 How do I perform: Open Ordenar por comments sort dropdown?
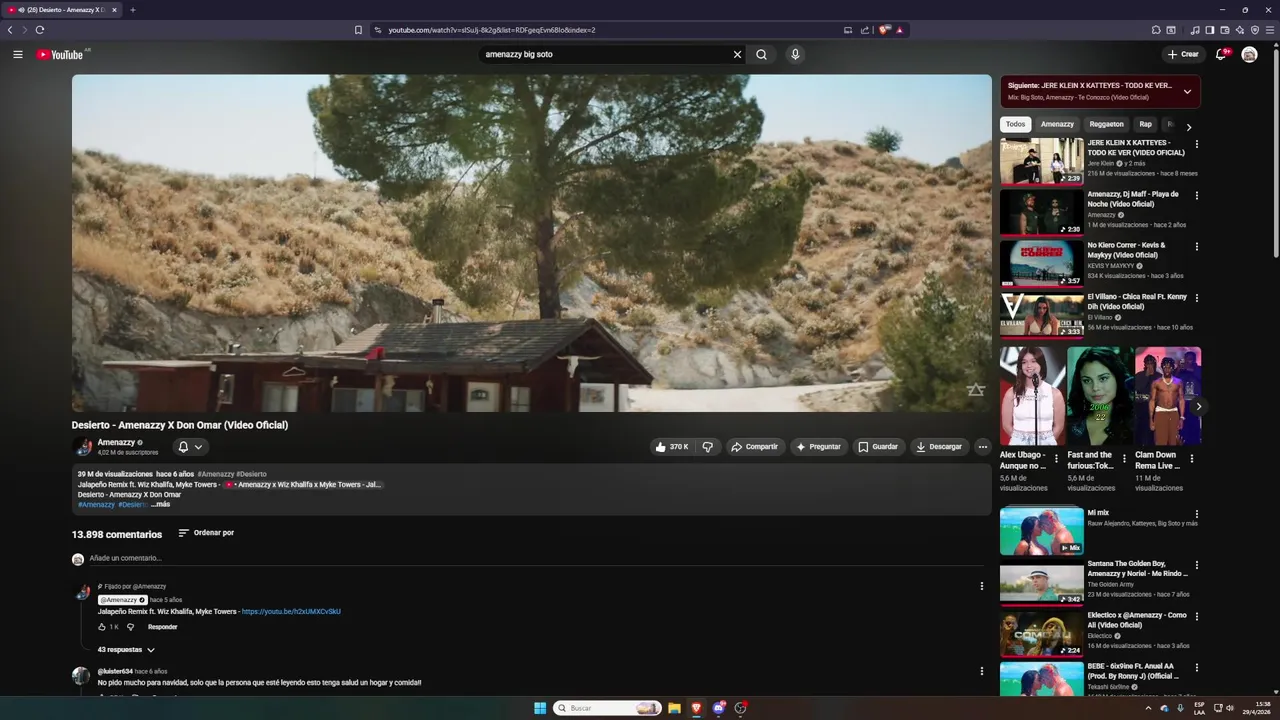coord(206,533)
